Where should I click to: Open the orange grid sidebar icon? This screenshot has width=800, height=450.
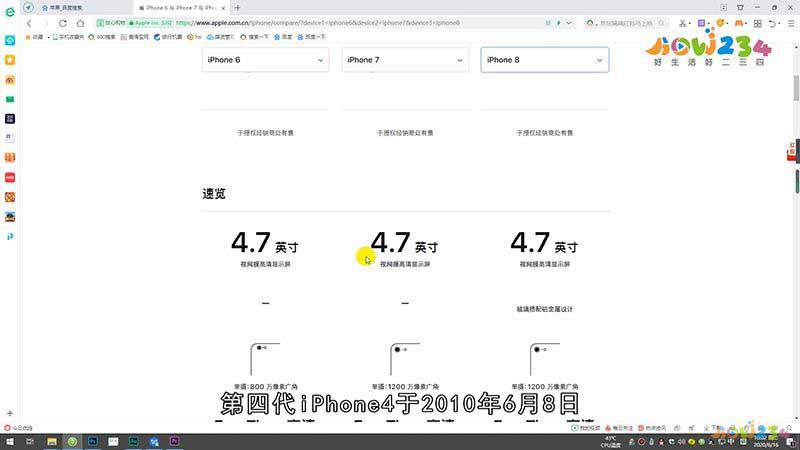(10, 157)
